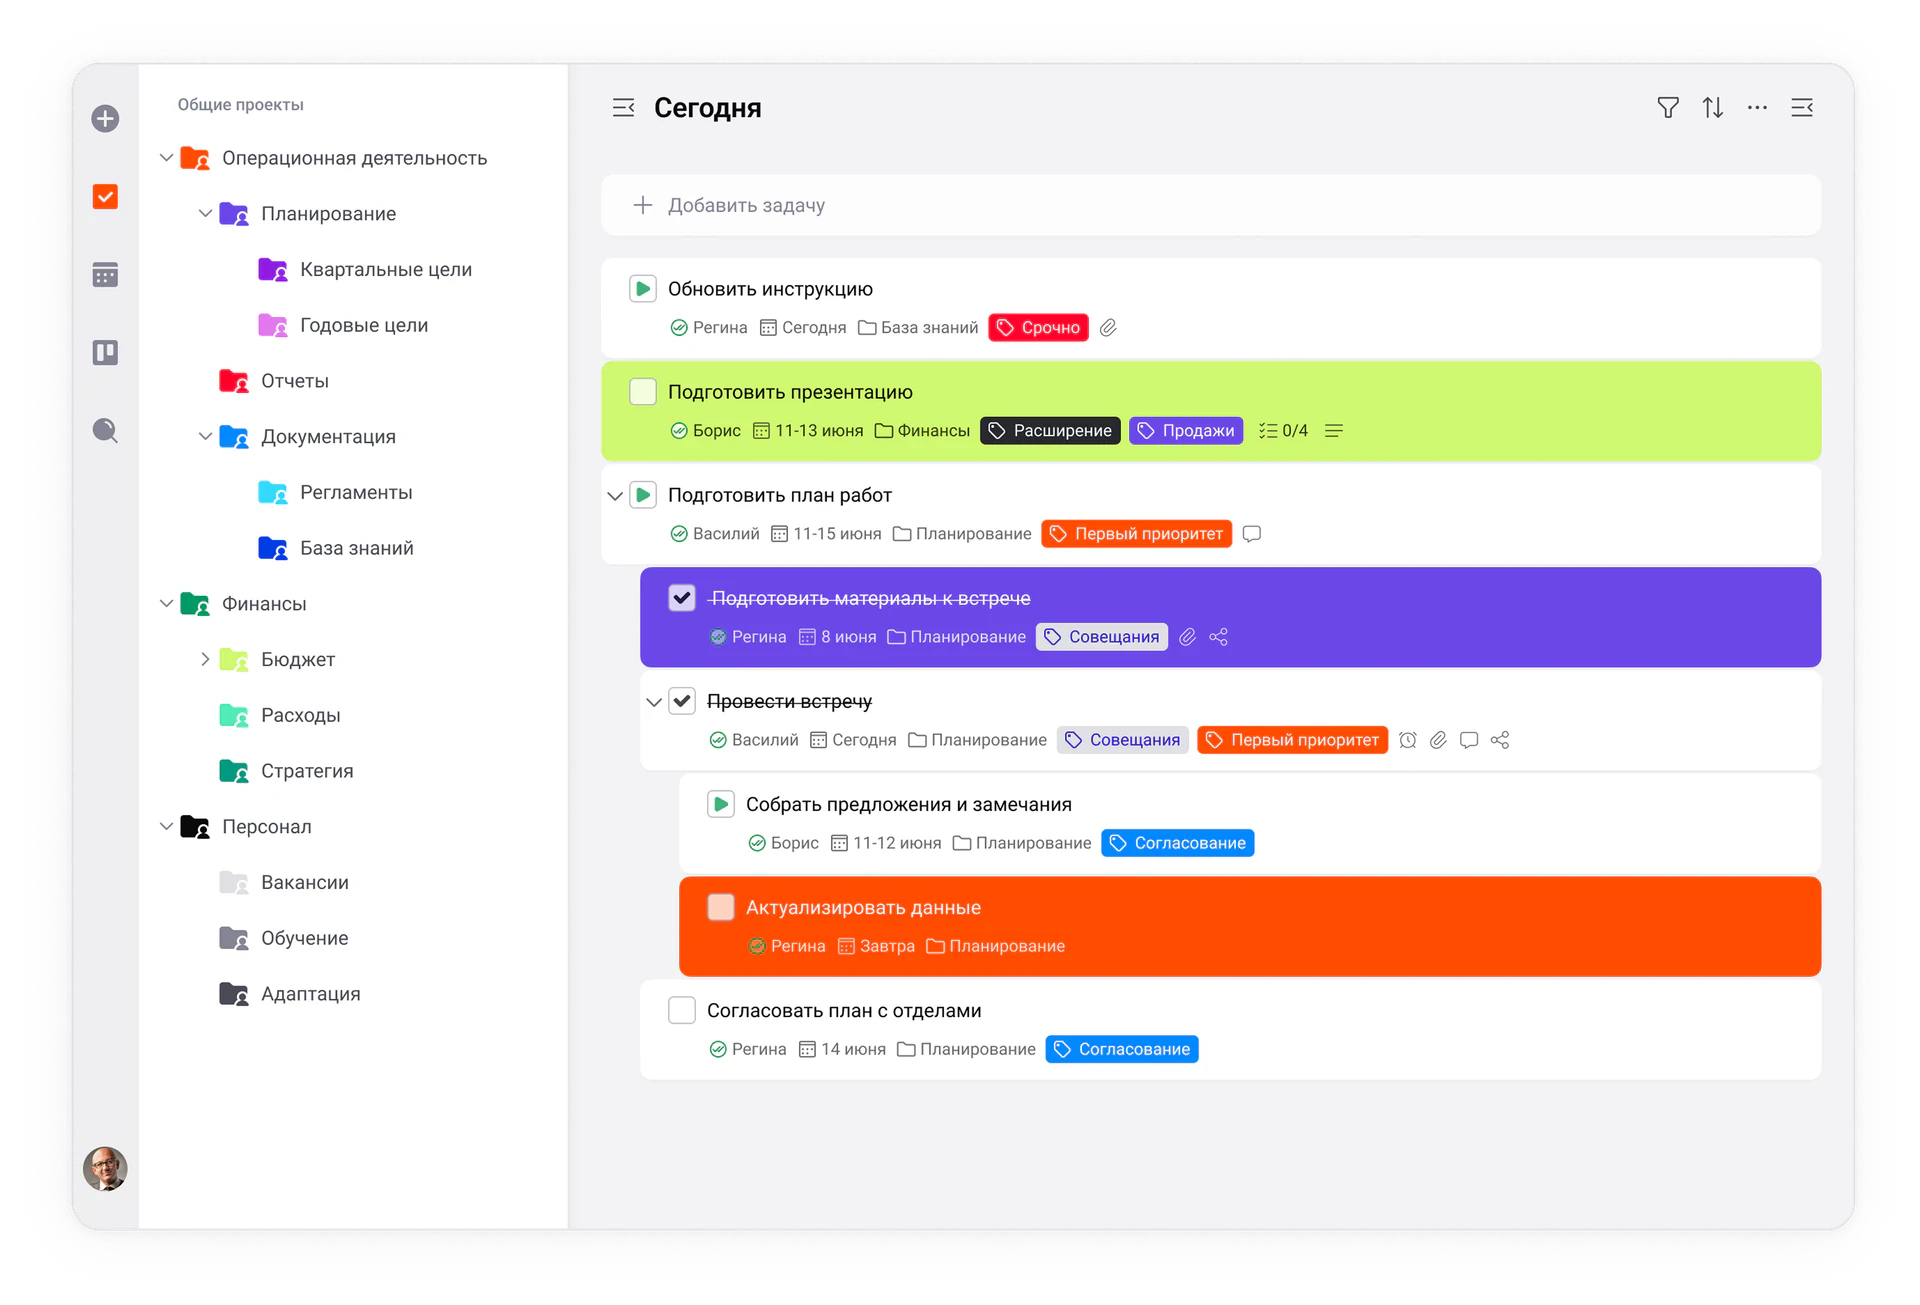Uncheck Подготовить материалы к встрече
Screen dimensions: 1920x1305
pos(682,598)
